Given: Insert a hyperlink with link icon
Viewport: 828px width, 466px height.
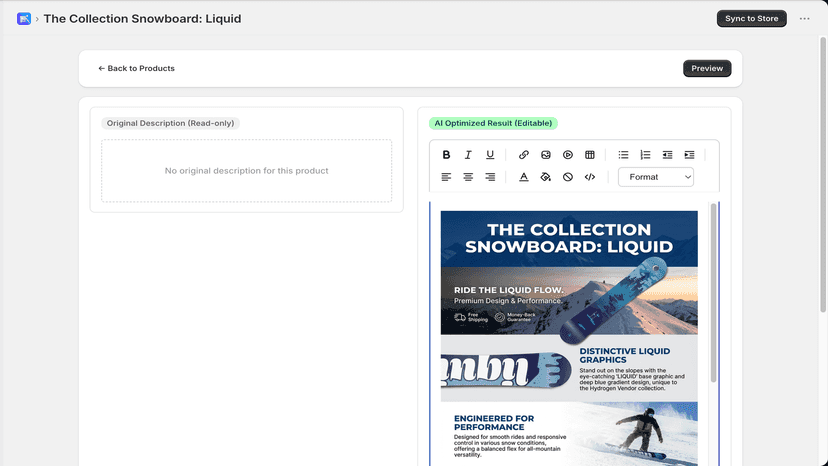Looking at the screenshot, I should click(524, 155).
